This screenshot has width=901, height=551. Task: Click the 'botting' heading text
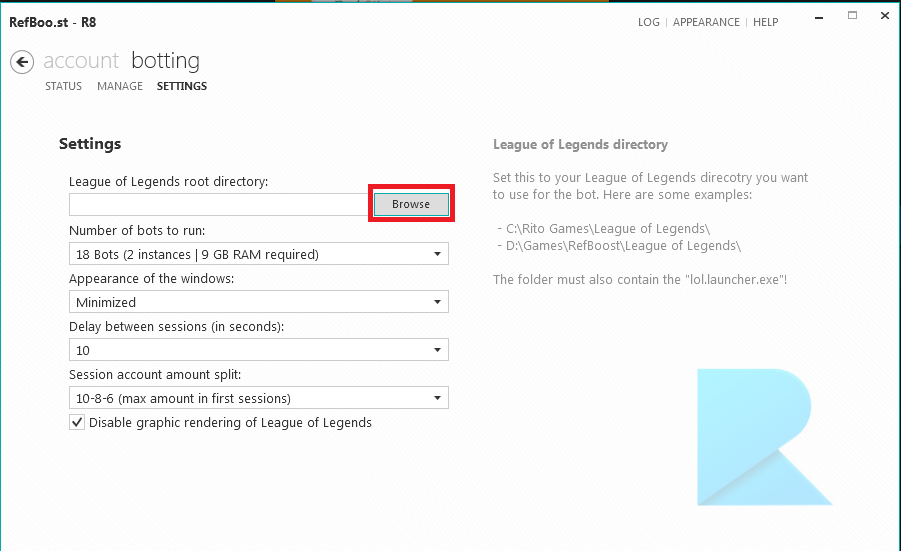tap(165, 60)
